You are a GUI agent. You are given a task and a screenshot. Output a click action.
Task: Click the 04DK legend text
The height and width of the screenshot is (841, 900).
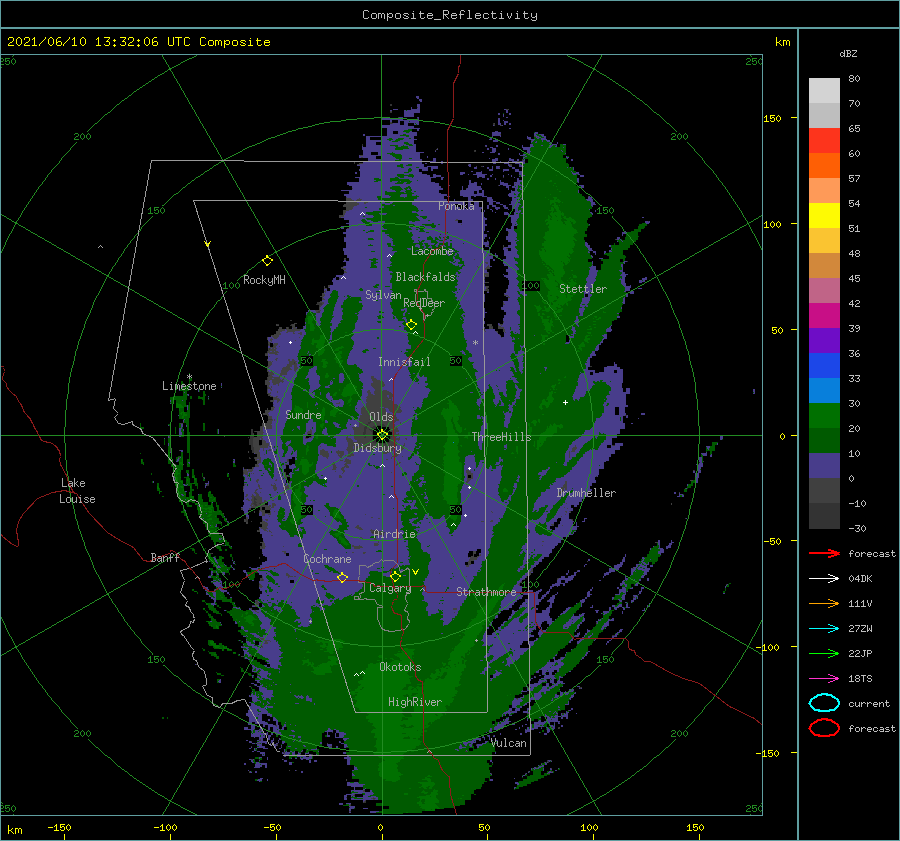(860, 578)
